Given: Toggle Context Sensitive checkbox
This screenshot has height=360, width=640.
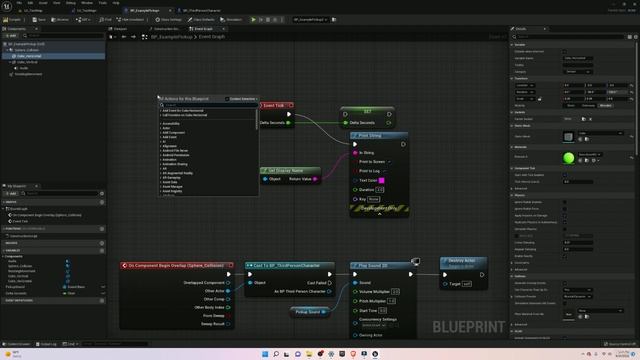Looking at the screenshot, I should [x=227, y=99].
